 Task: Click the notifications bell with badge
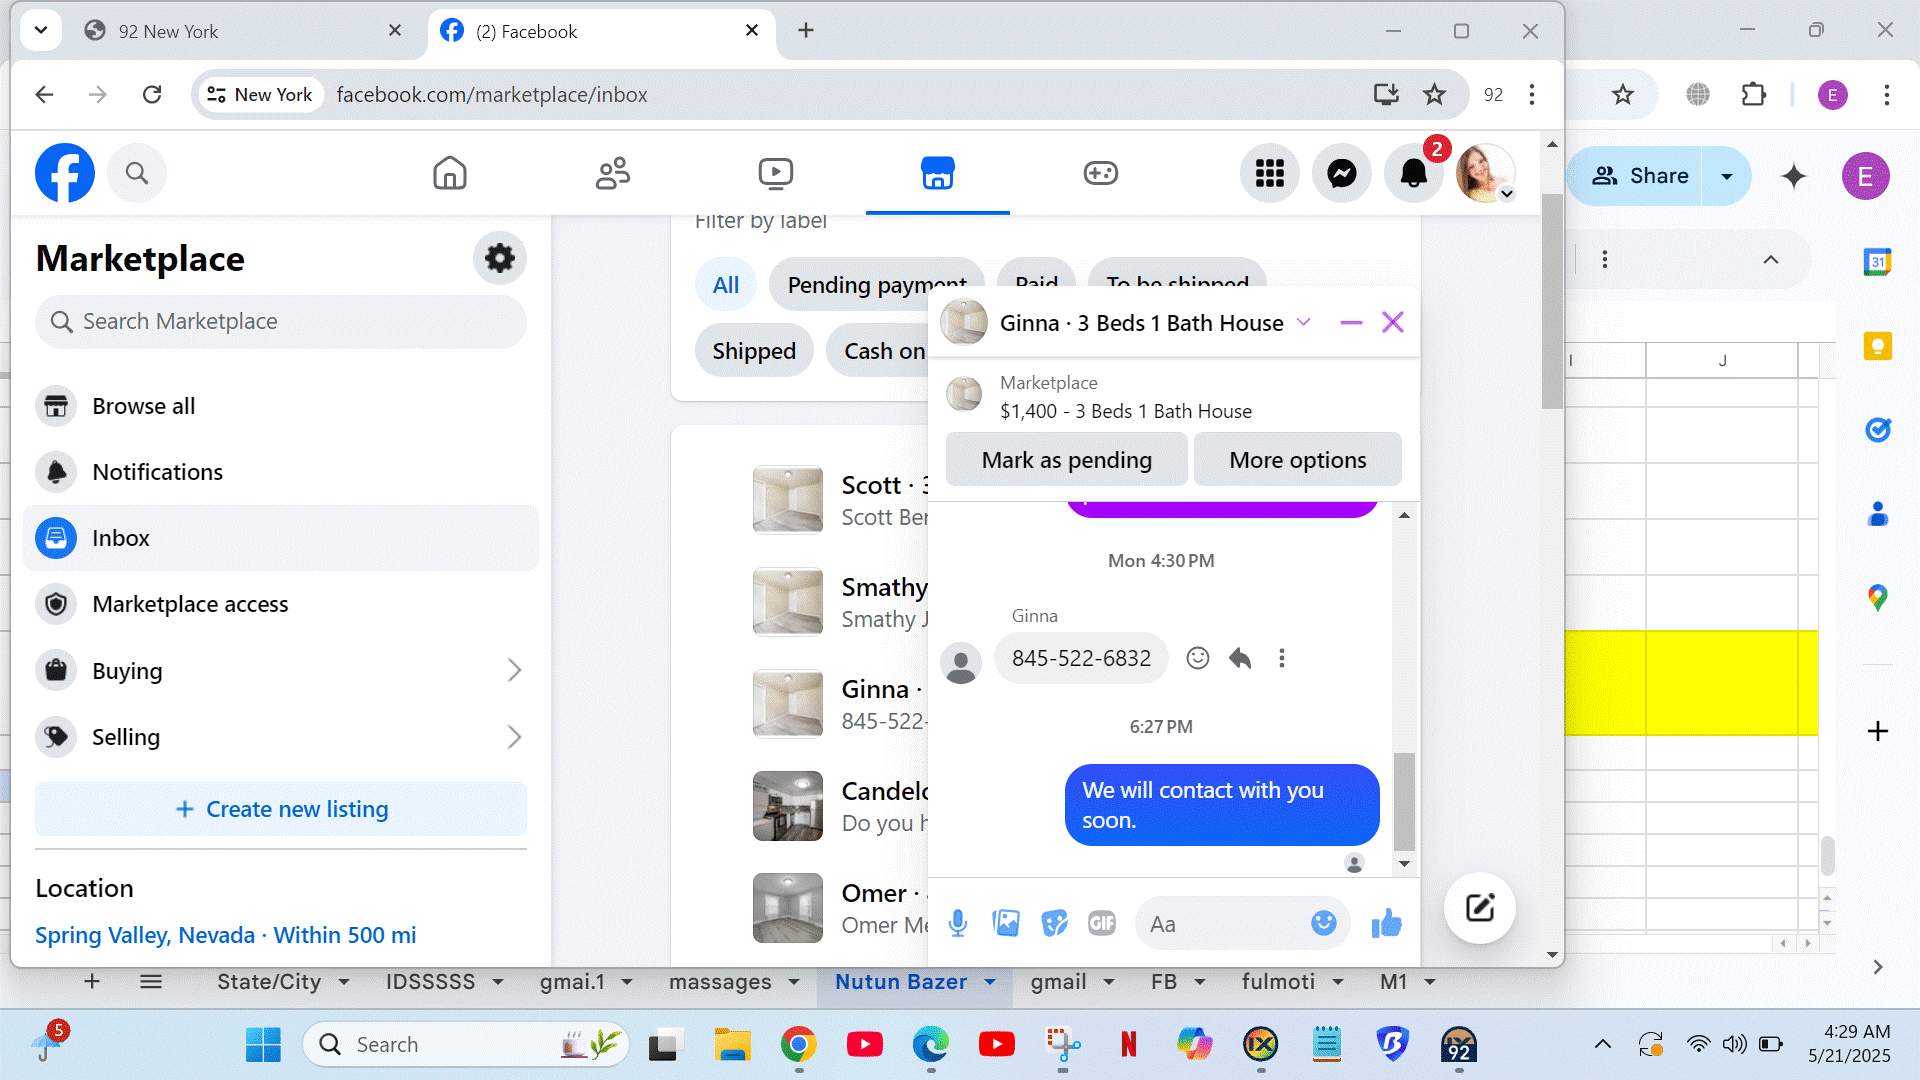[x=1413, y=174]
